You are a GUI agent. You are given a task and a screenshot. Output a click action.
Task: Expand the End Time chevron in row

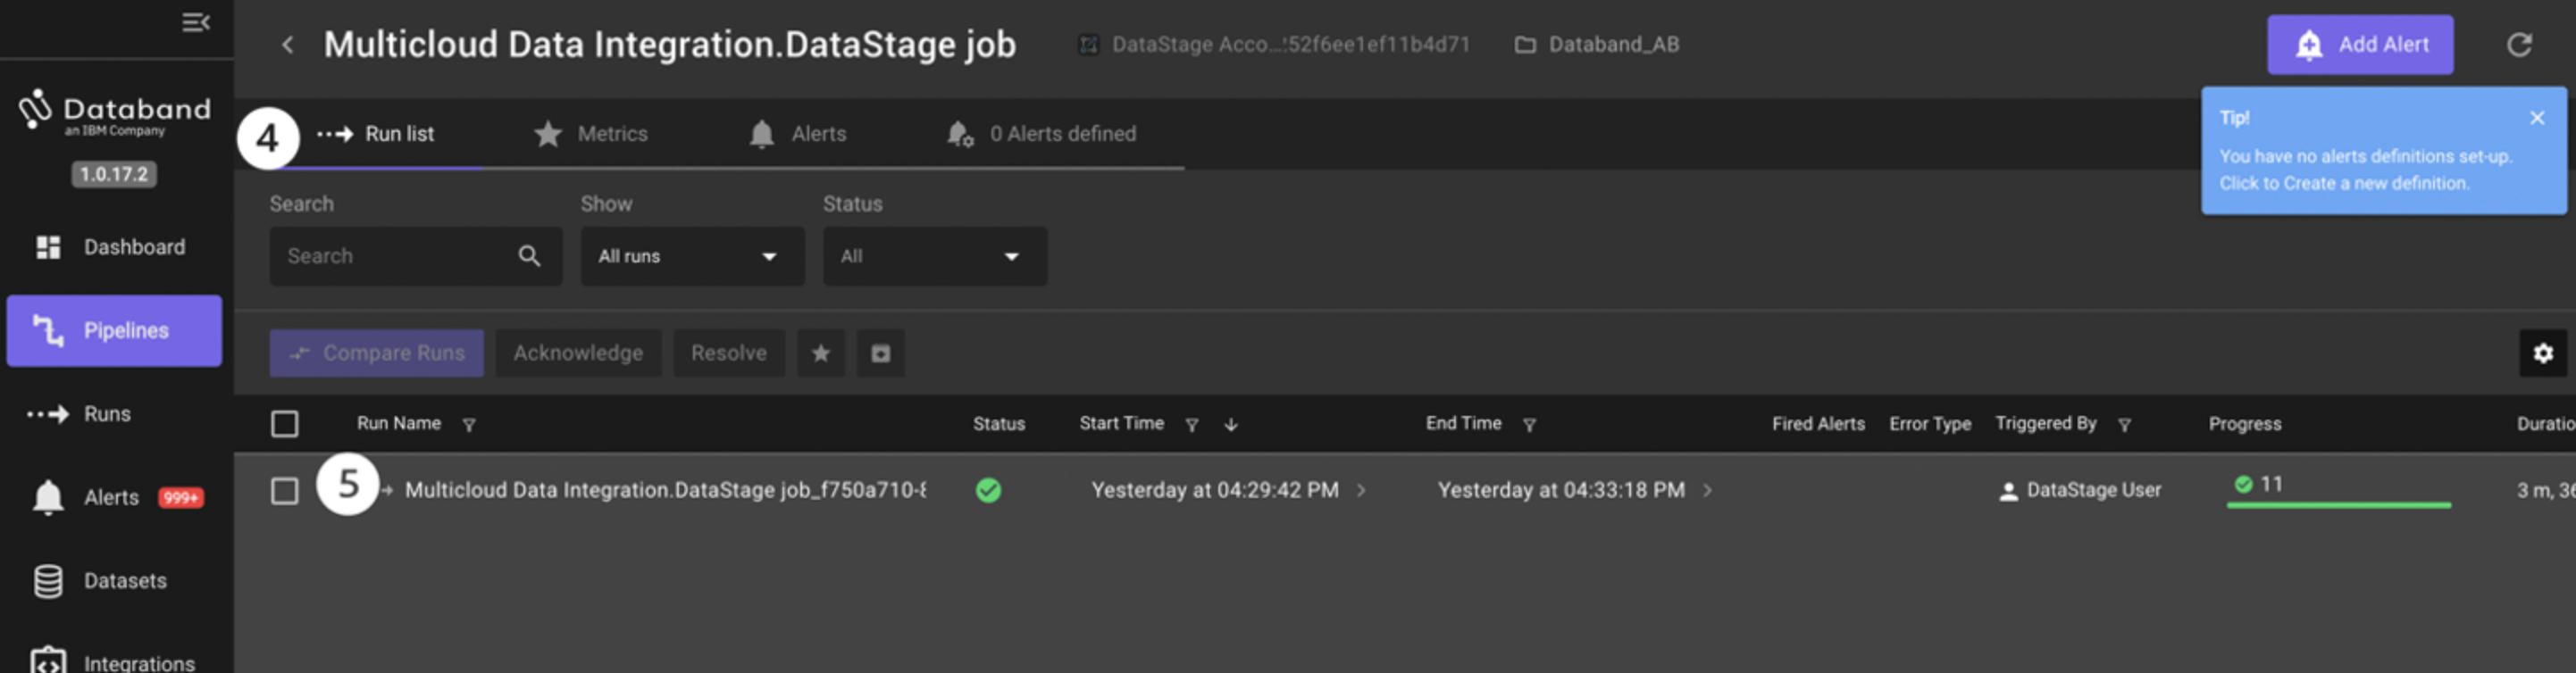(x=1707, y=490)
